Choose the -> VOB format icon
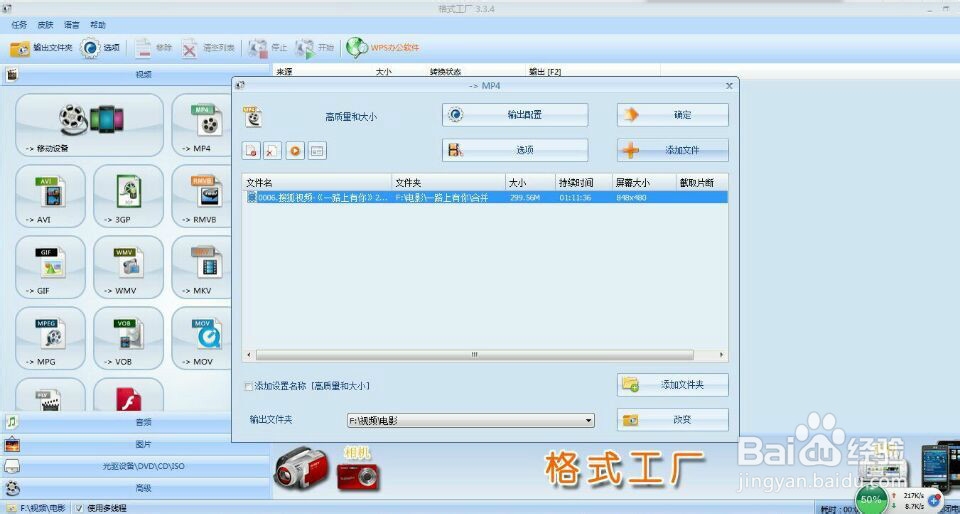The width and height of the screenshot is (960, 514). 129,338
